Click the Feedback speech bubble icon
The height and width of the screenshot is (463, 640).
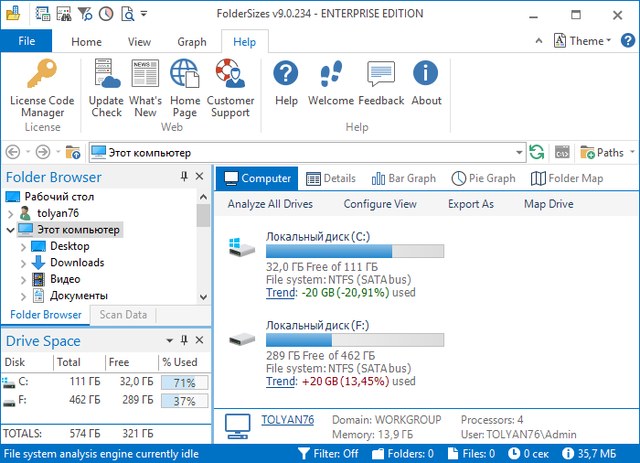(383, 76)
